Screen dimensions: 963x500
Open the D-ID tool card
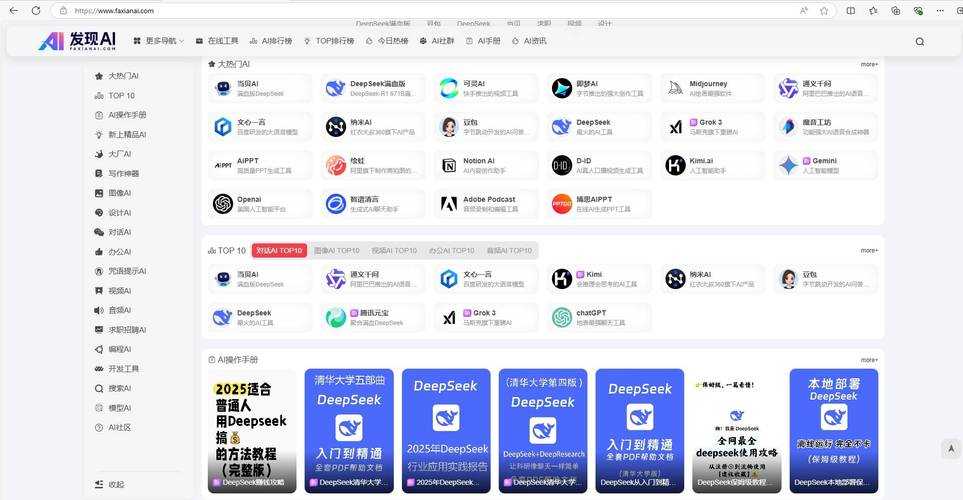[599, 165]
